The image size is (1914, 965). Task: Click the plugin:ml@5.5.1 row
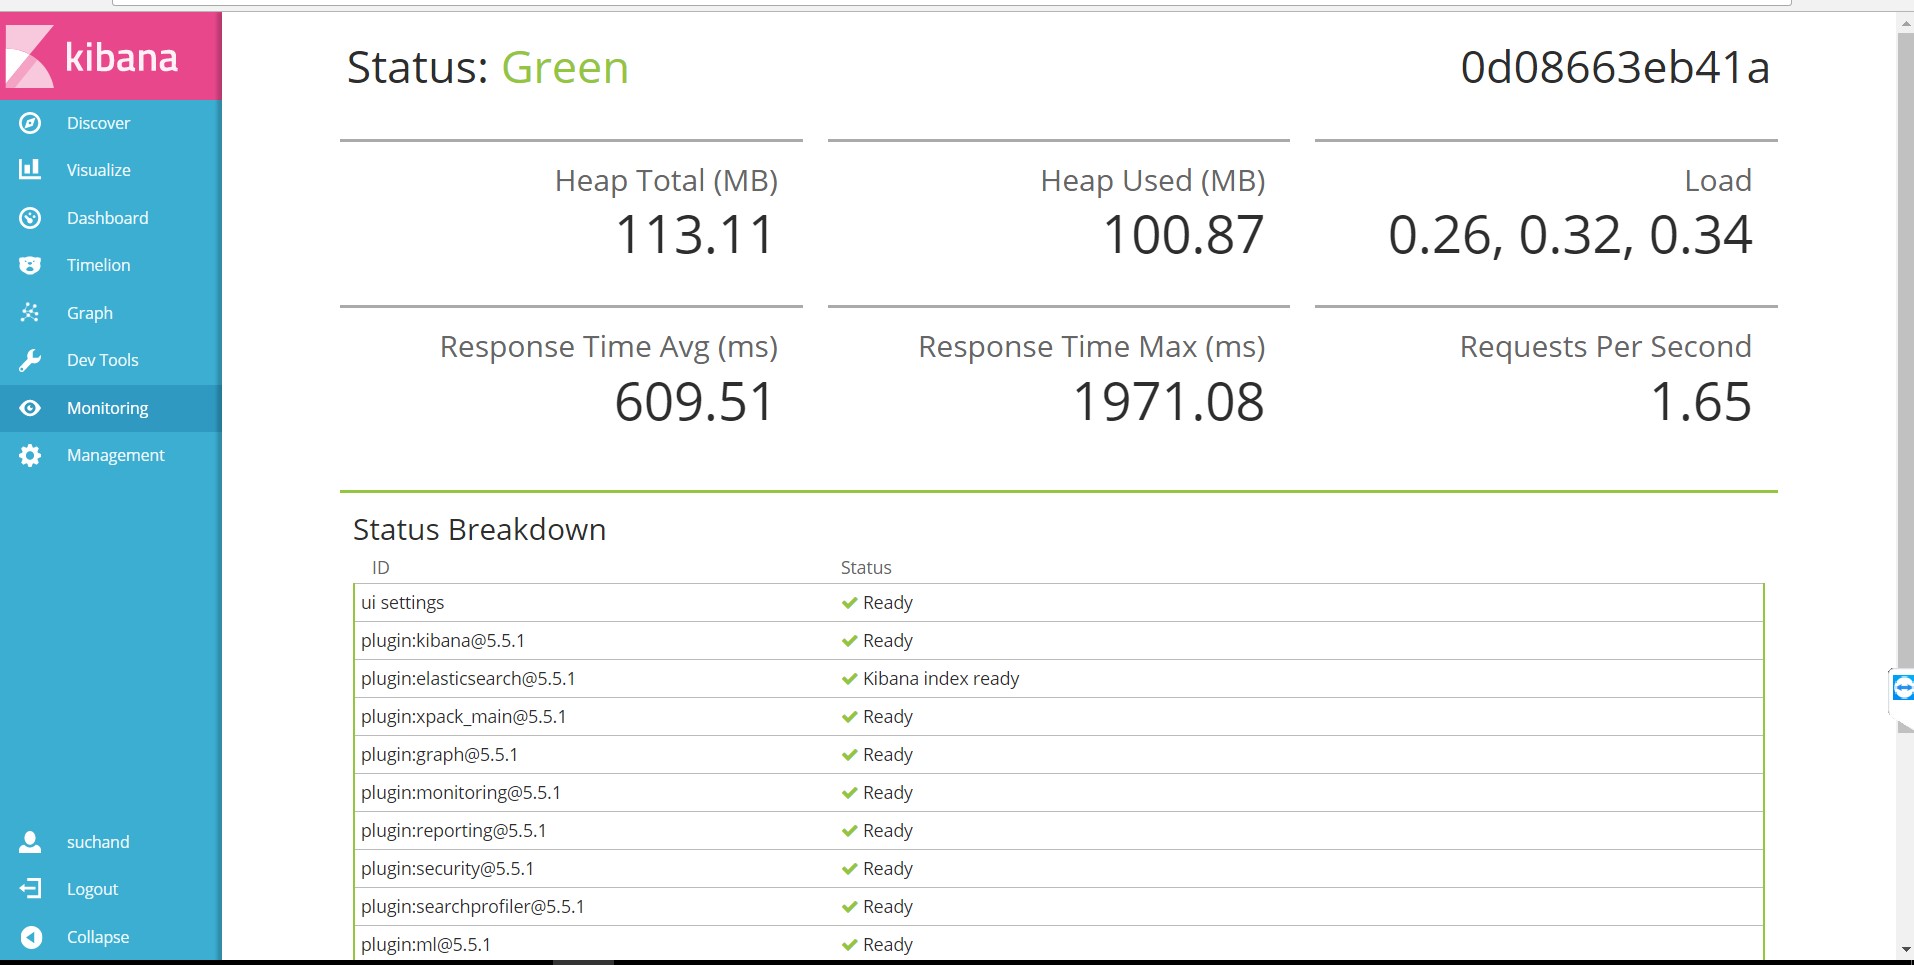coord(1059,945)
